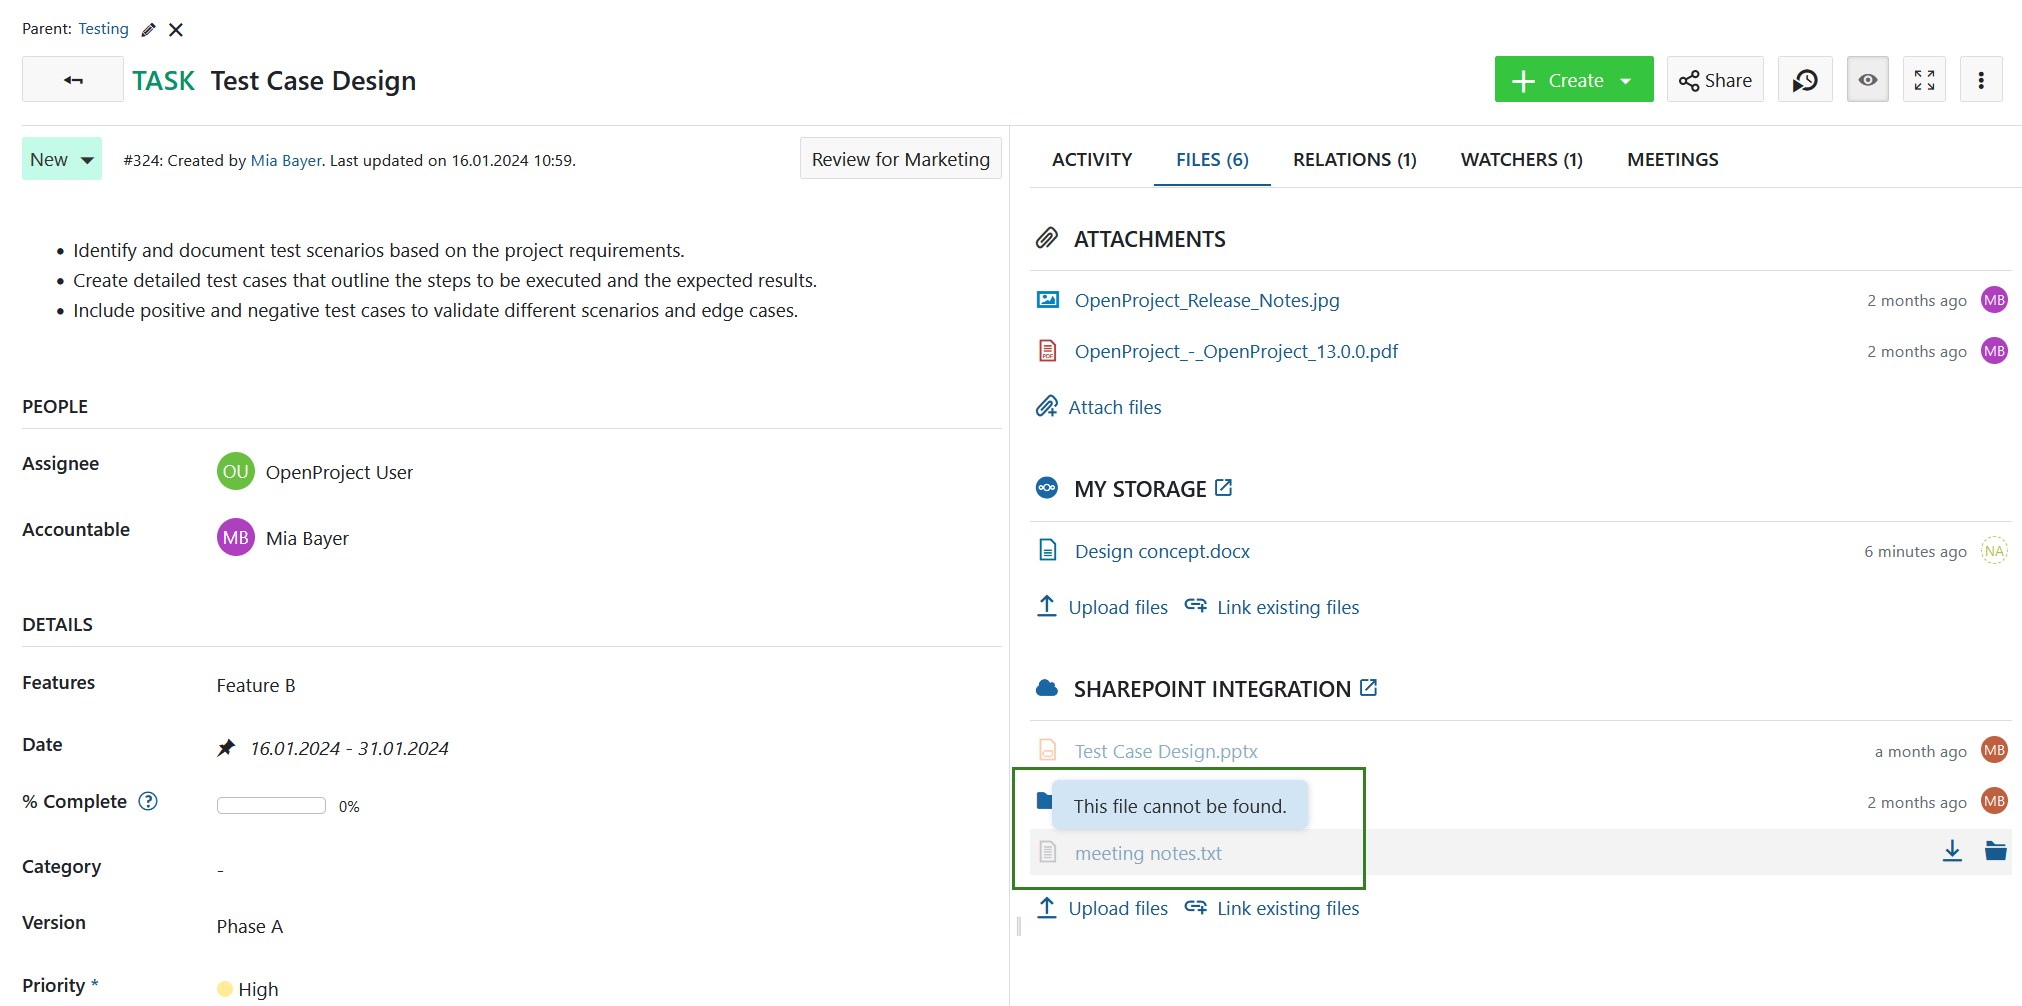
Task: Open SharePoint integration external link icon
Action: (1368, 687)
